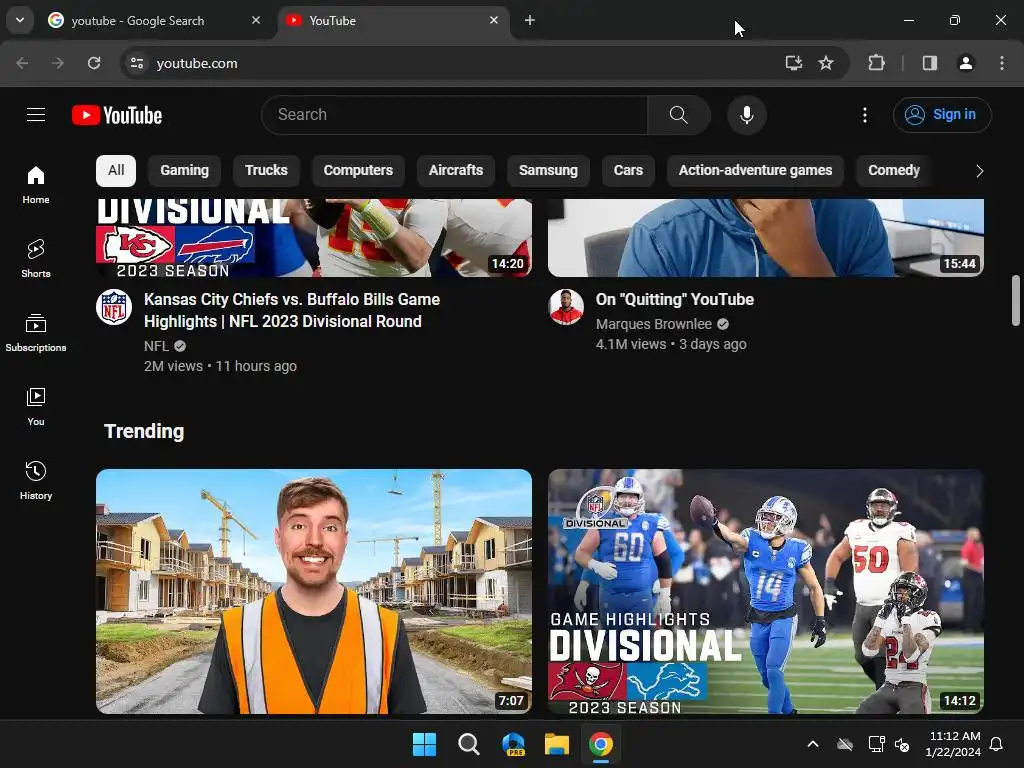Open the Chrome side panel
The width and height of the screenshot is (1024, 768).
pos(930,63)
